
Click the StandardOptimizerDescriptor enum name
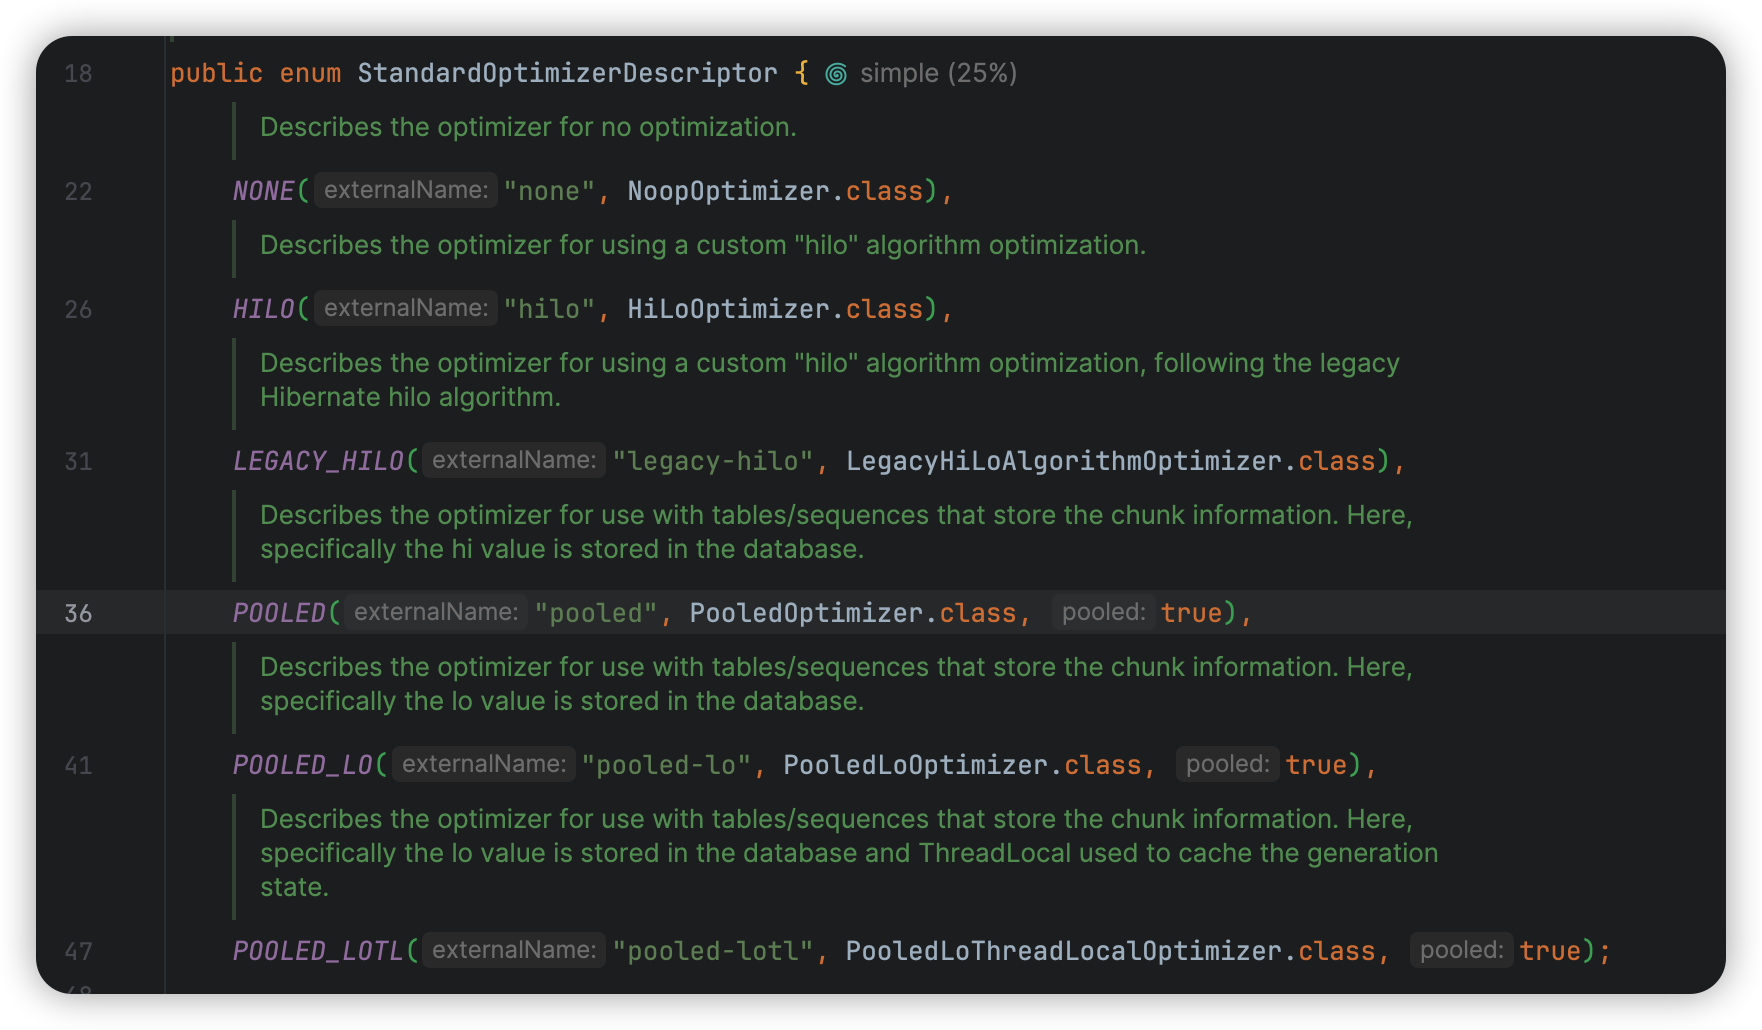coord(567,73)
